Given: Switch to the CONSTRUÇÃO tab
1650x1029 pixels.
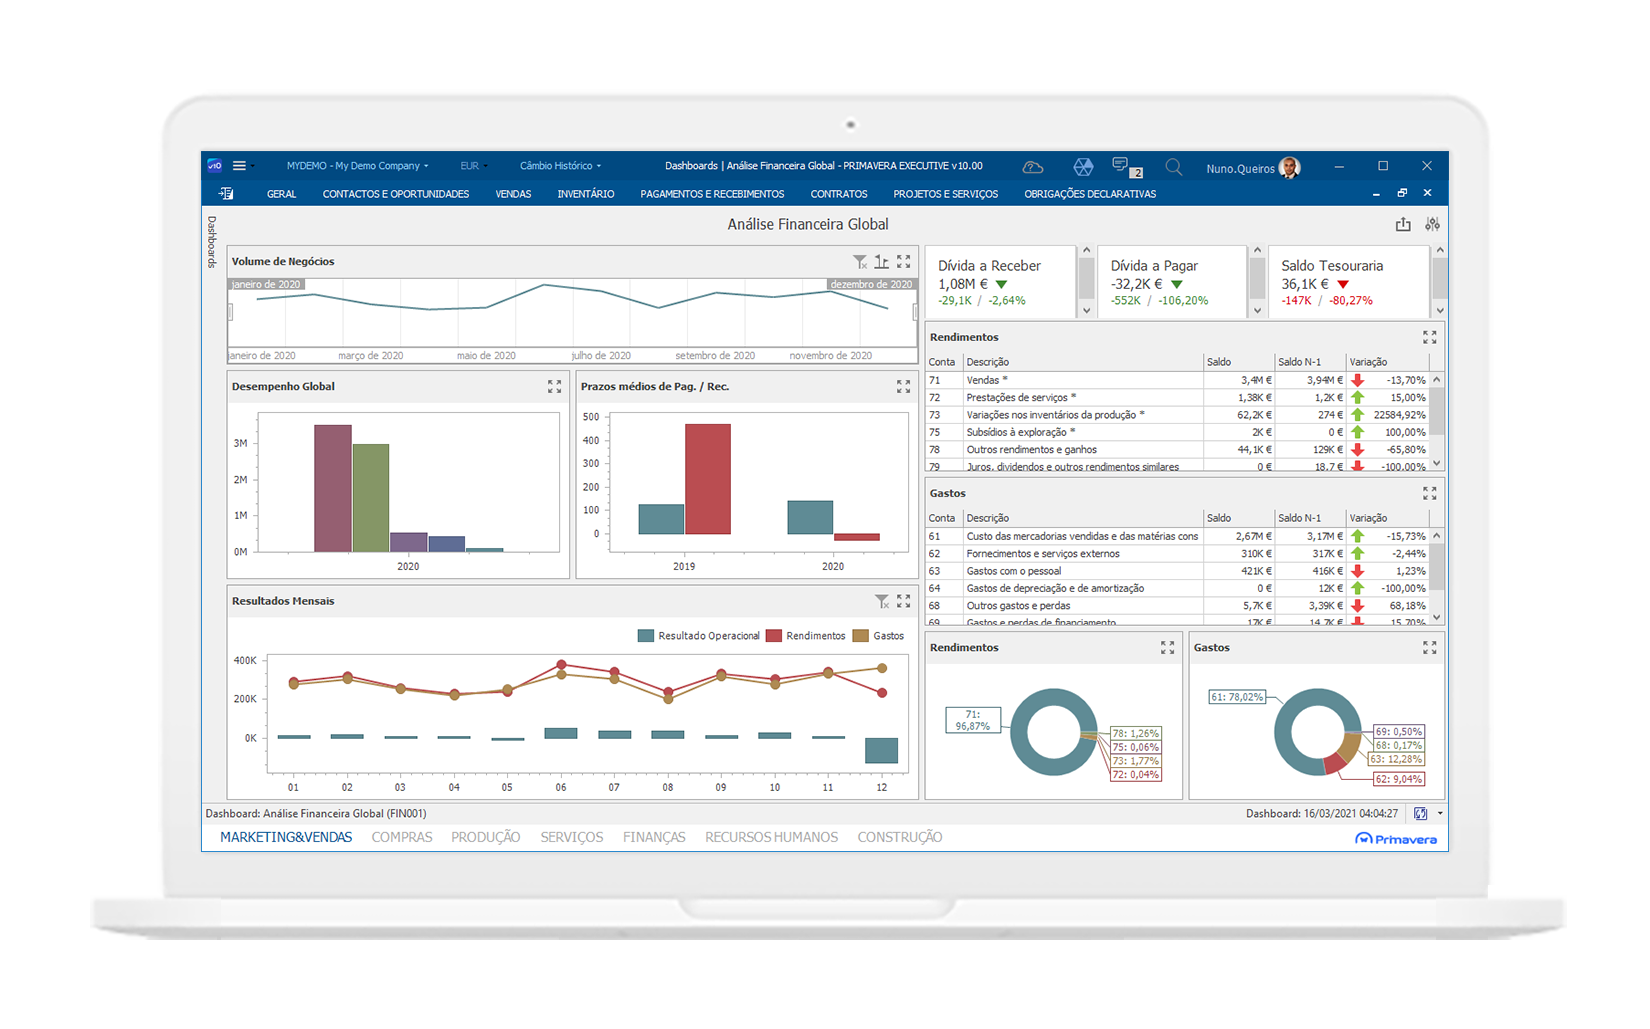Looking at the screenshot, I should (x=900, y=838).
